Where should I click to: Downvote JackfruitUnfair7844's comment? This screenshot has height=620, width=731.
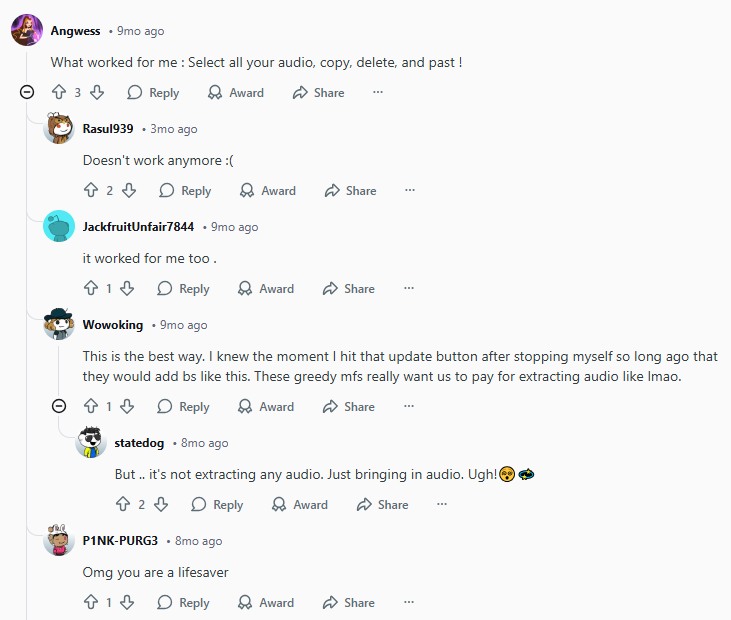127,289
